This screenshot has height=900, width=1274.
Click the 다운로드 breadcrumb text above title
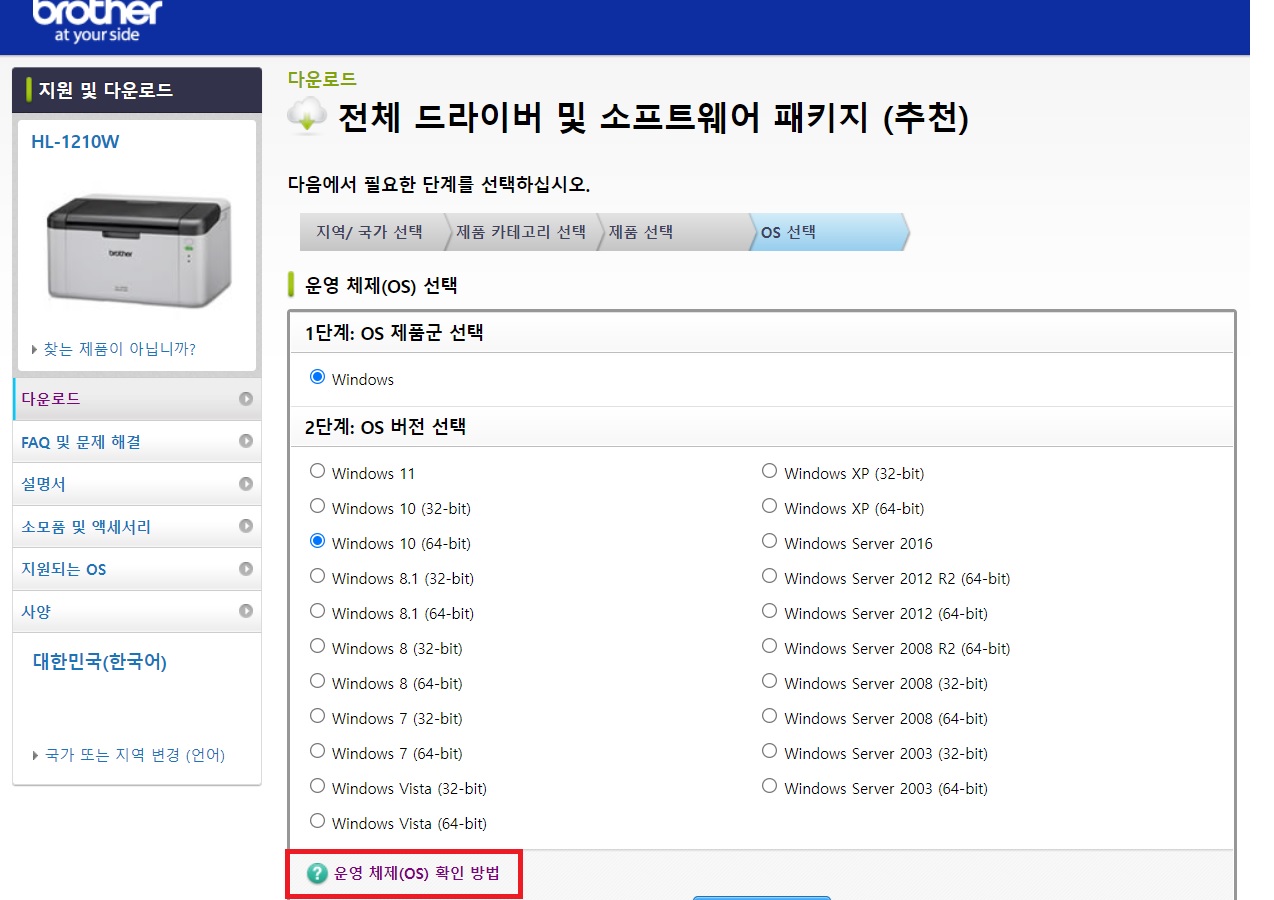tap(322, 79)
